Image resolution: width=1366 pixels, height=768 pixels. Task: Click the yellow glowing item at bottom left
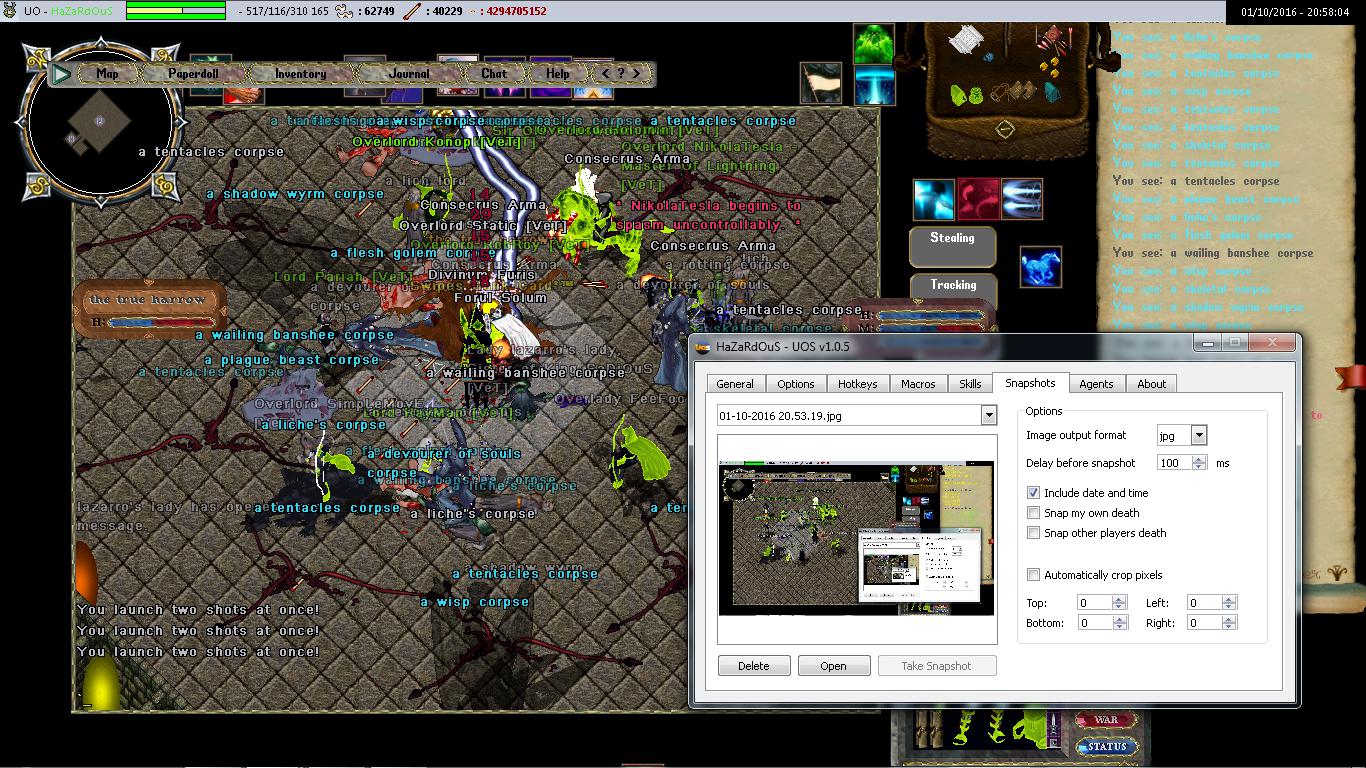(x=100, y=682)
